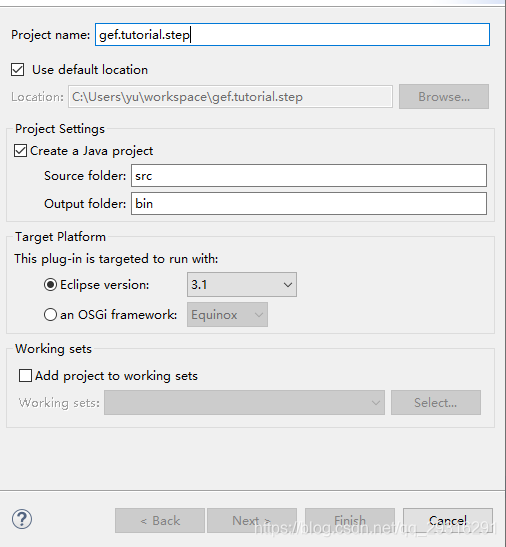The width and height of the screenshot is (506, 547).
Task: Click into the Output folder field
Action: pos(309,203)
